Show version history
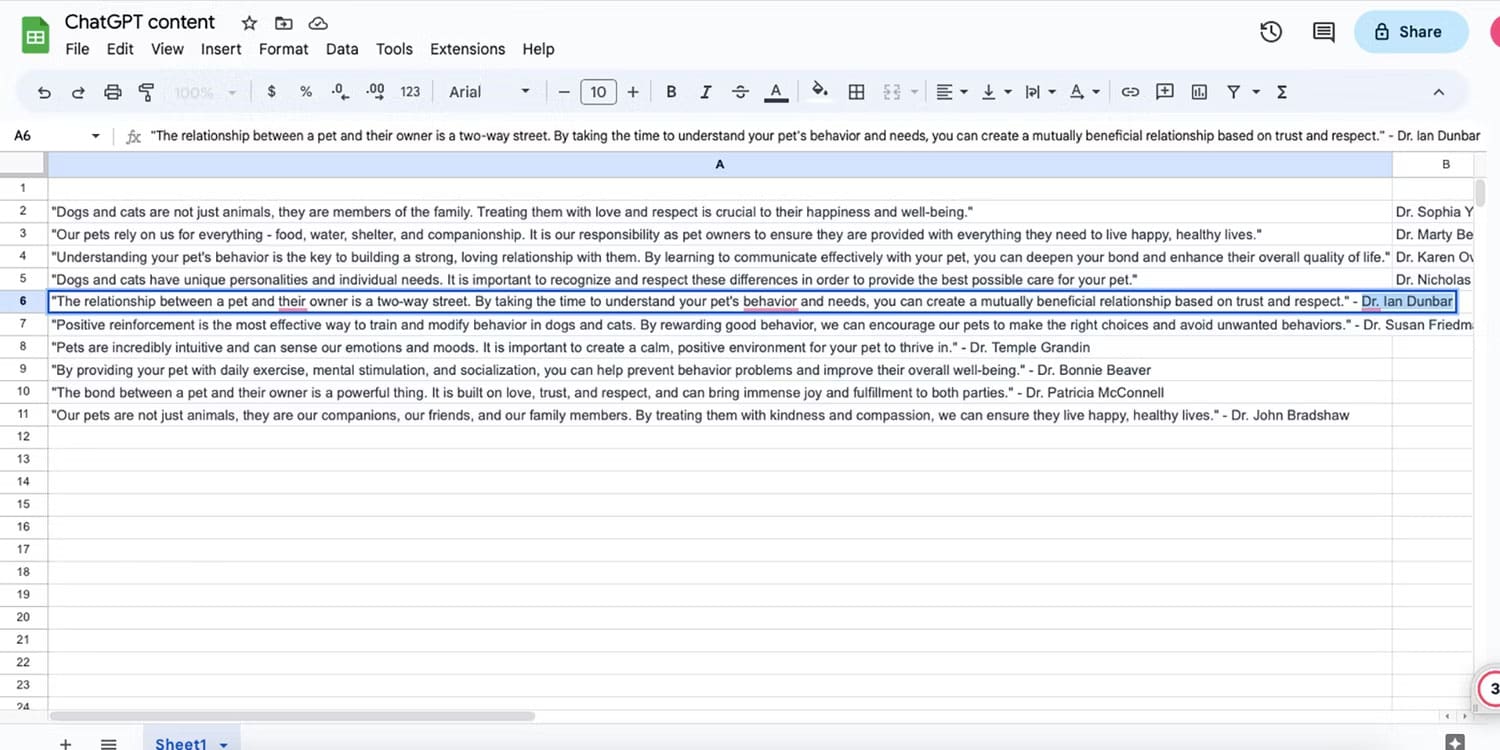 coord(1270,31)
